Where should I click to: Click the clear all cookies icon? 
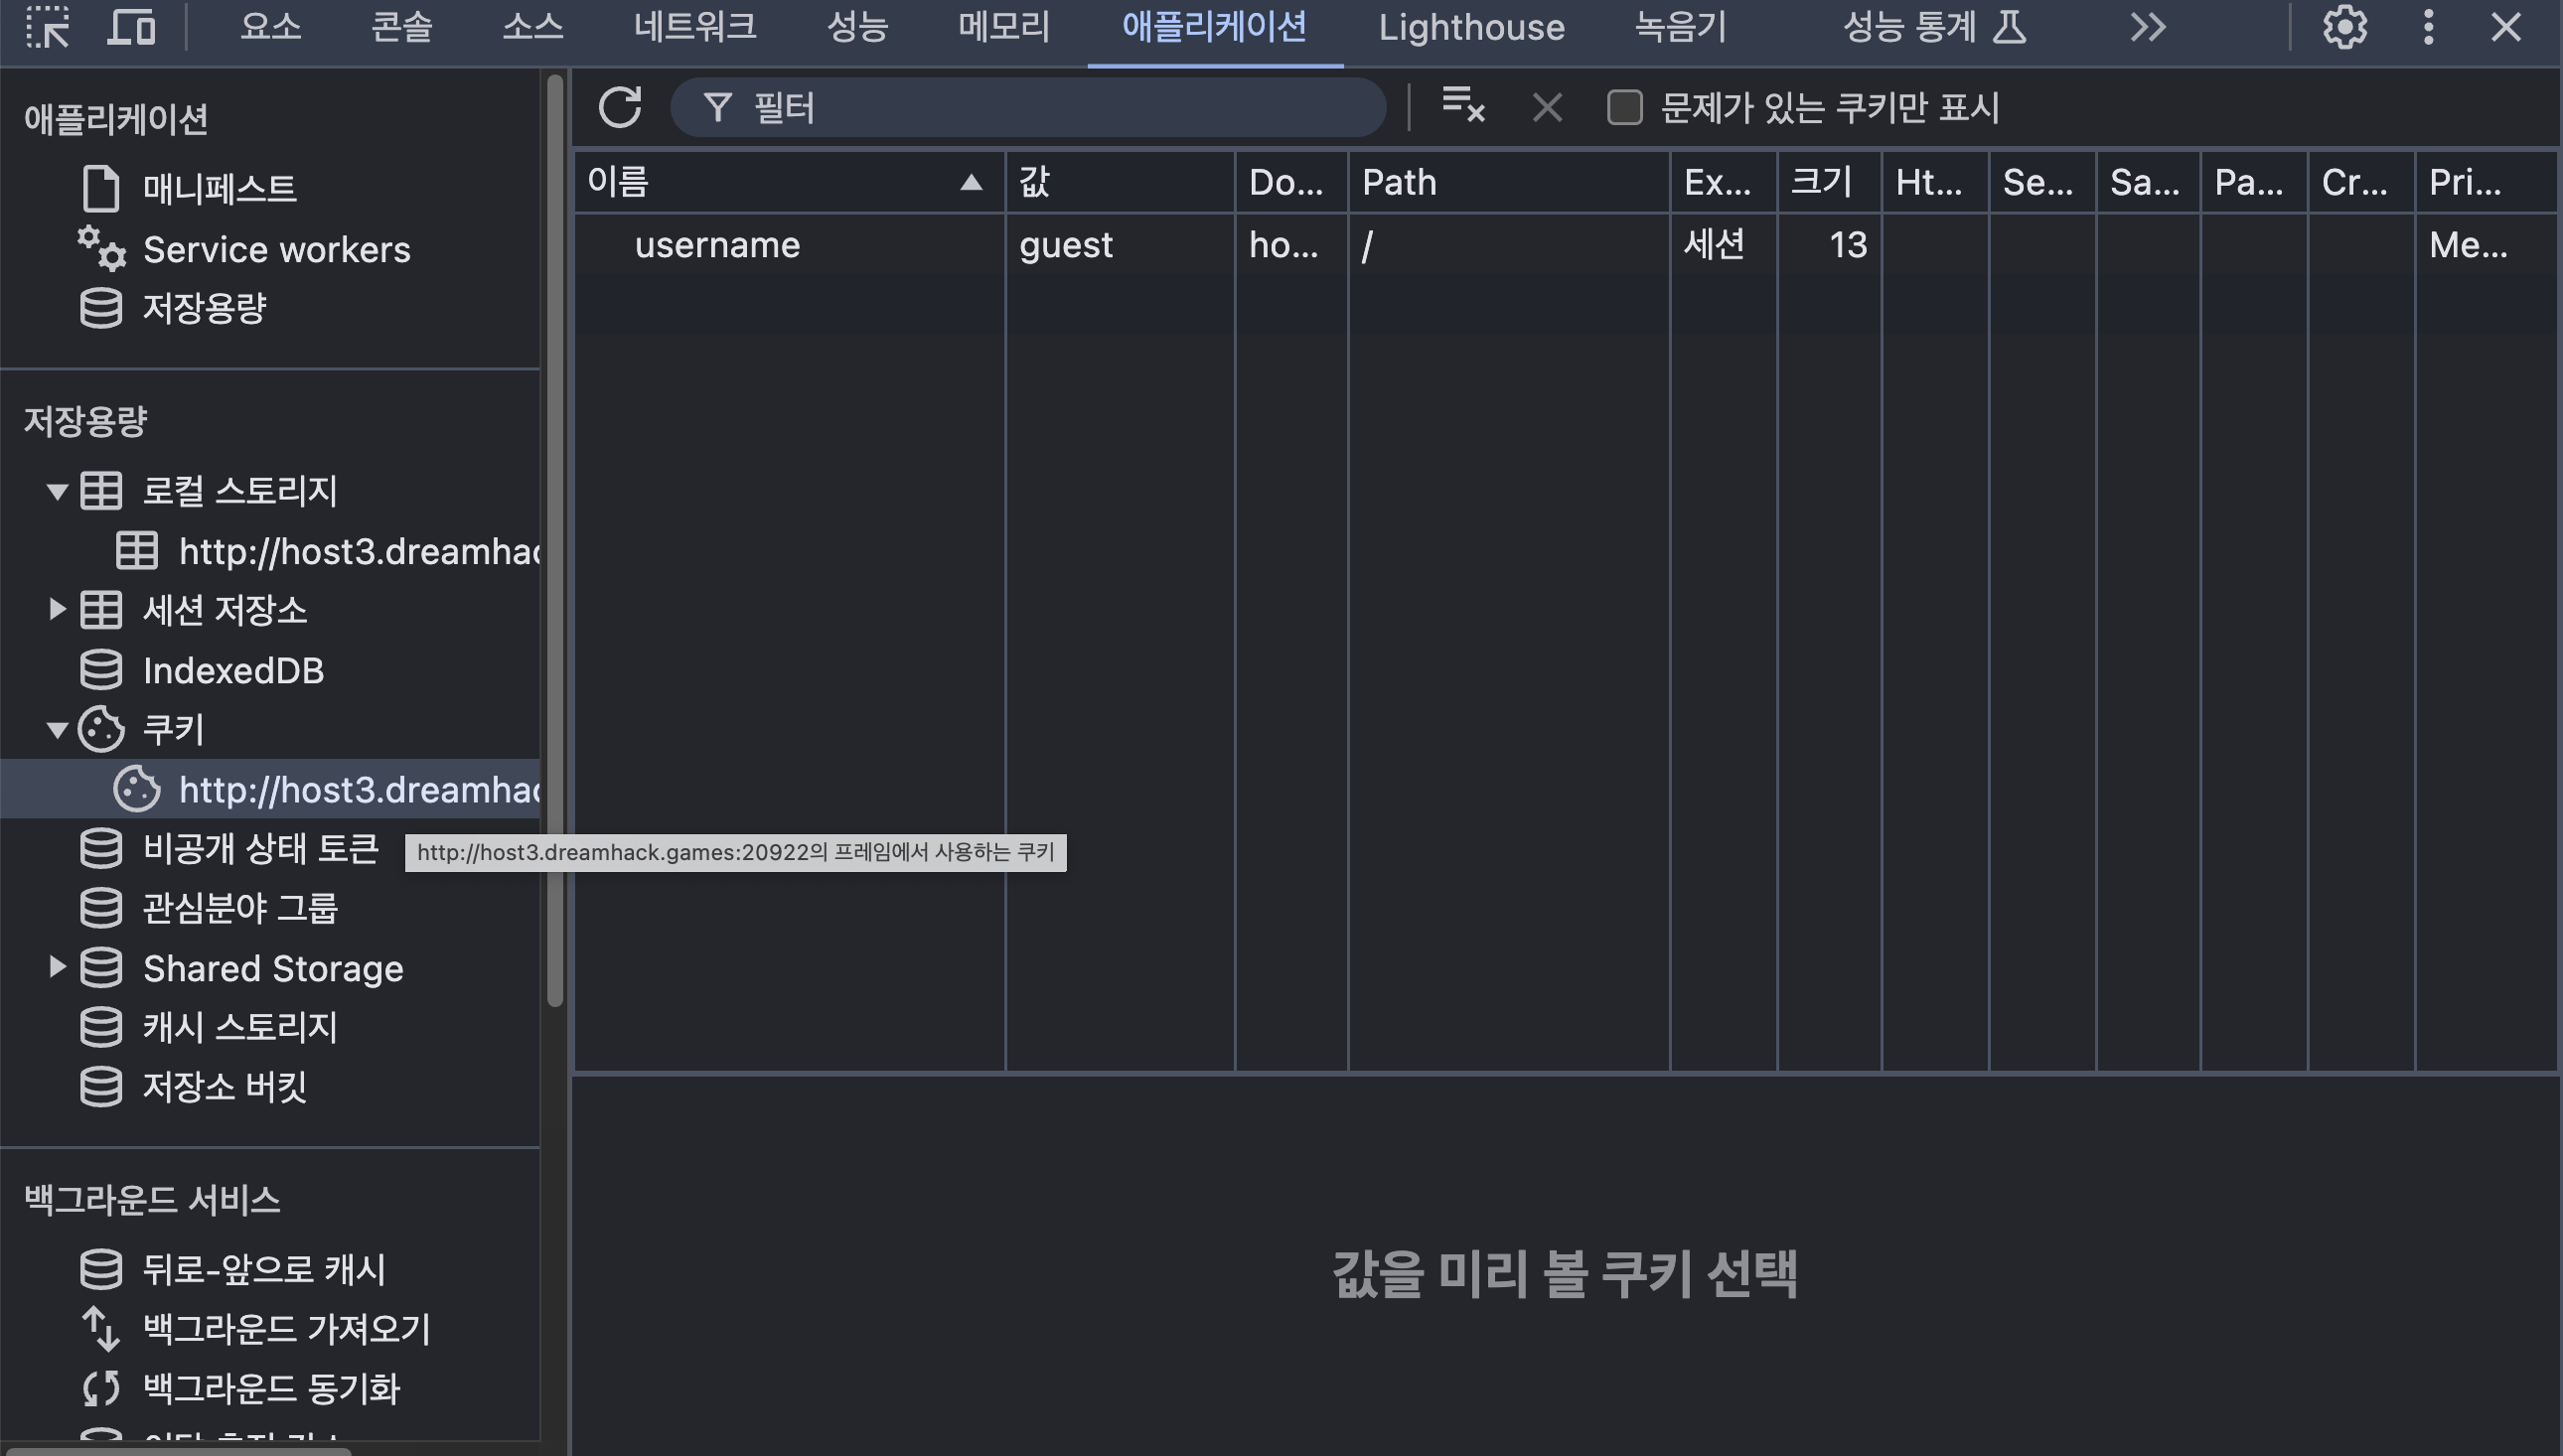(1463, 105)
